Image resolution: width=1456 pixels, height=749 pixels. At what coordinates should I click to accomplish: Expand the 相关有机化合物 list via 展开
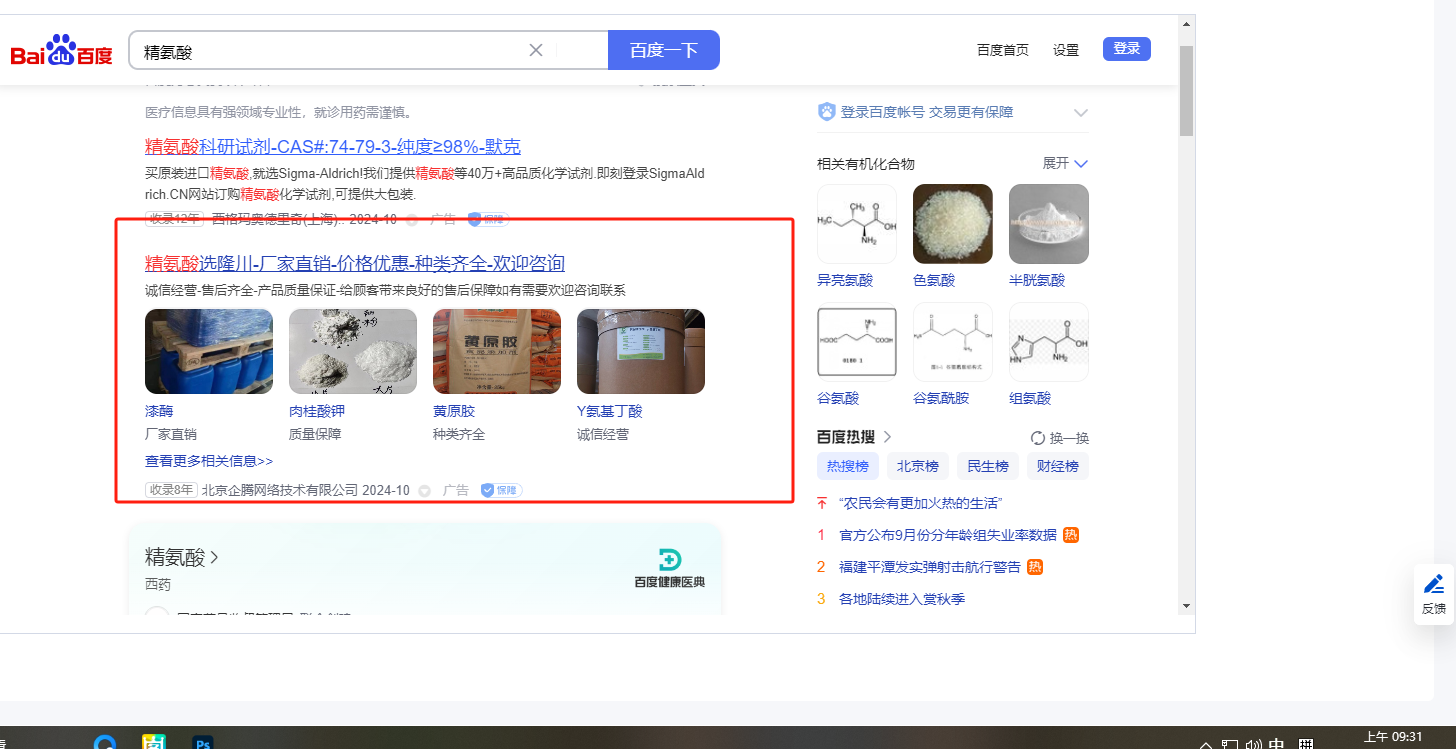(x=1065, y=163)
